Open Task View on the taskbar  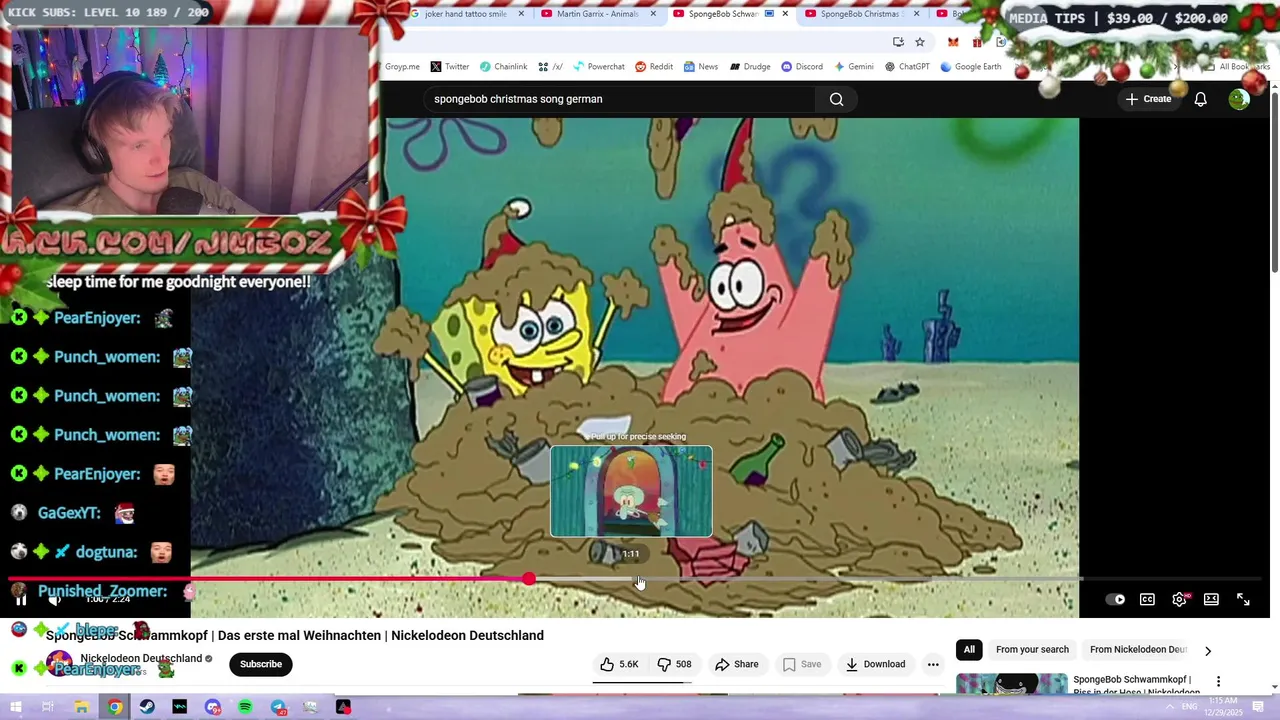click(x=47, y=707)
